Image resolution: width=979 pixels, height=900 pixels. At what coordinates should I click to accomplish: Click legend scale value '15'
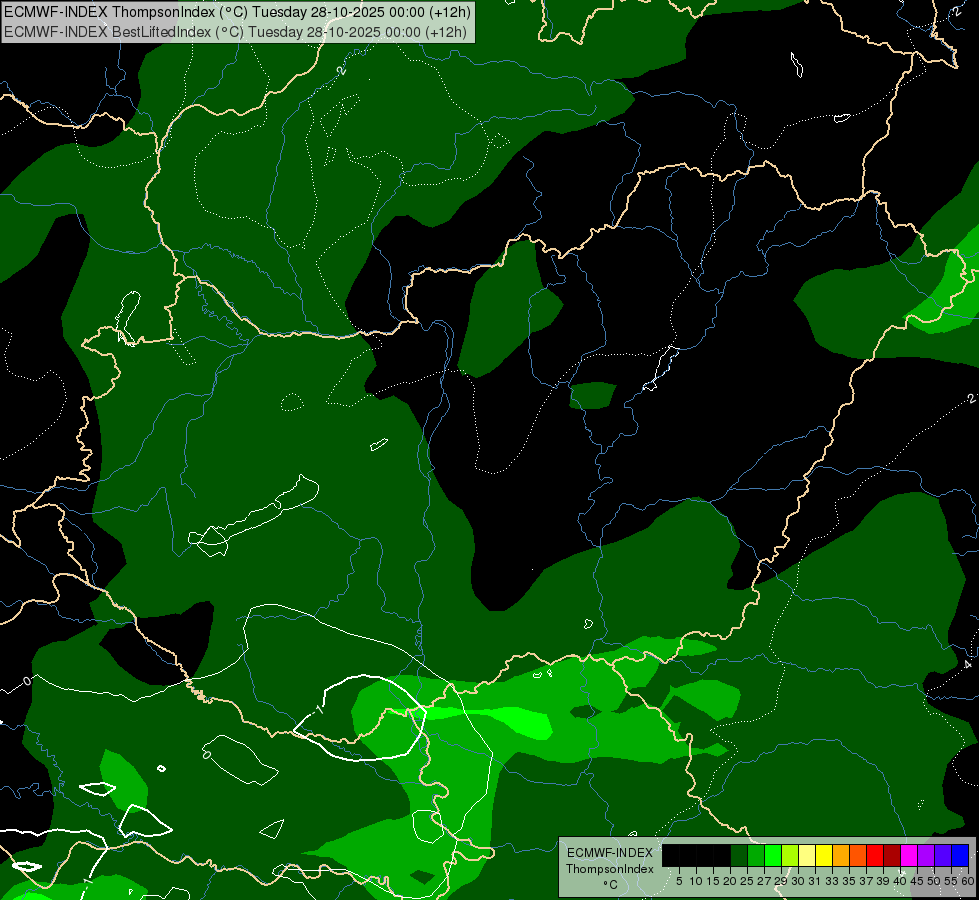(714, 881)
